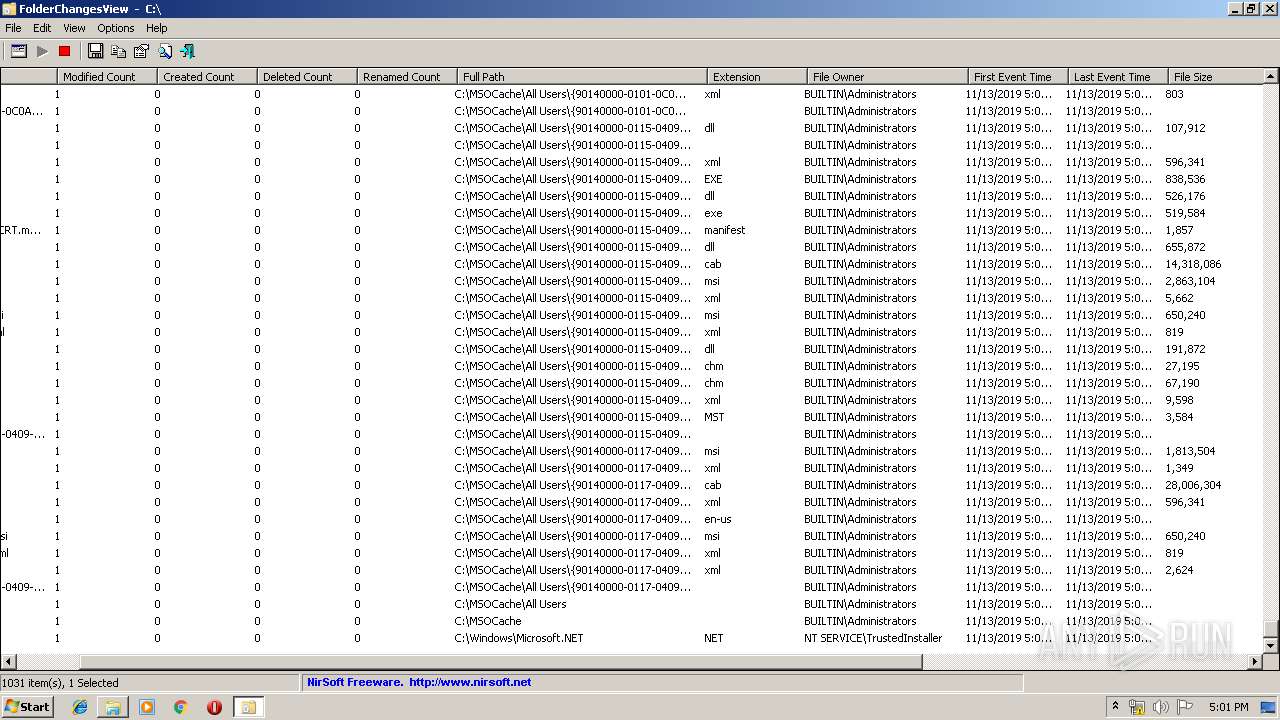The height and width of the screenshot is (720, 1280).
Task: Select the FolderChangesView taskbar button
Action: click(248, 707)
